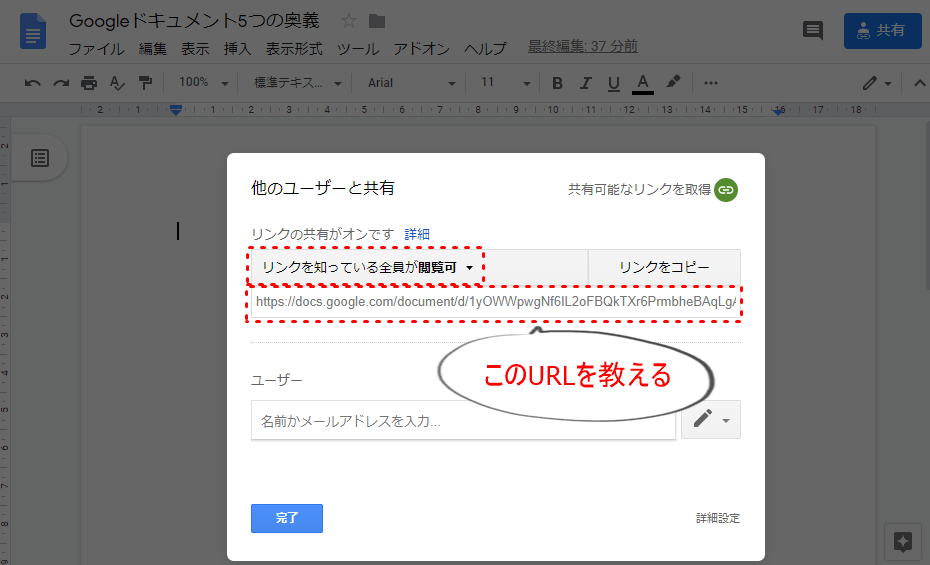This screenshot has width=930, height=565.
Task: Click the document outline icon
Action: (x=40, y=158)
